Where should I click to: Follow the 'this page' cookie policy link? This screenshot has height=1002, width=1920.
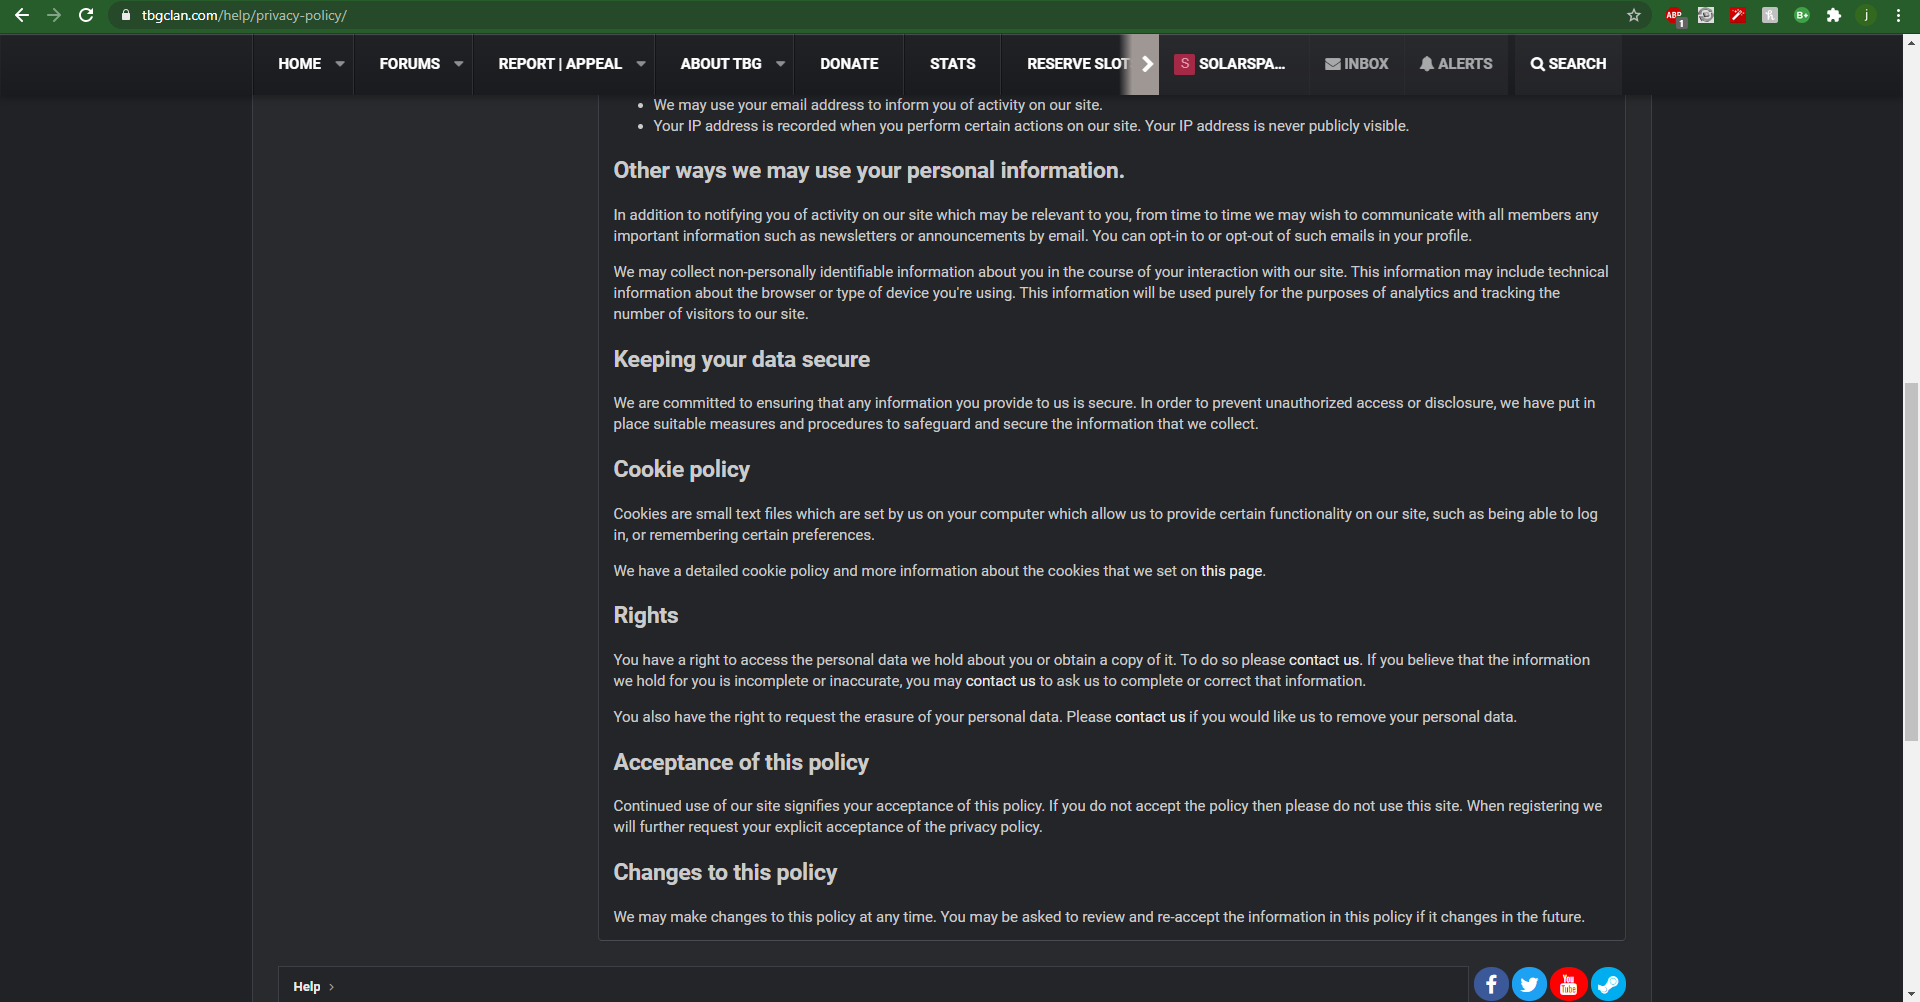[x=1231, y=571]
